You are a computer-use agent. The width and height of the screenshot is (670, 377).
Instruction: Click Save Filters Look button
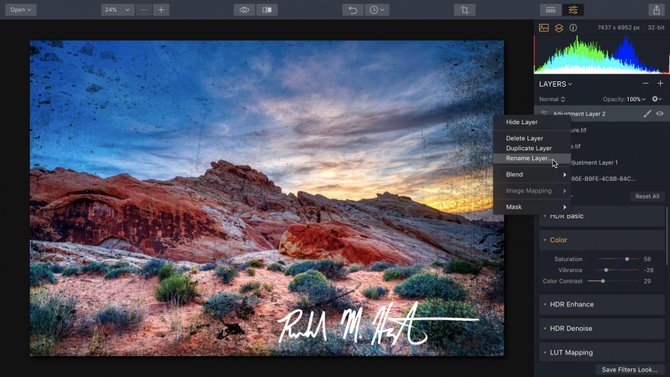[629, 370]
